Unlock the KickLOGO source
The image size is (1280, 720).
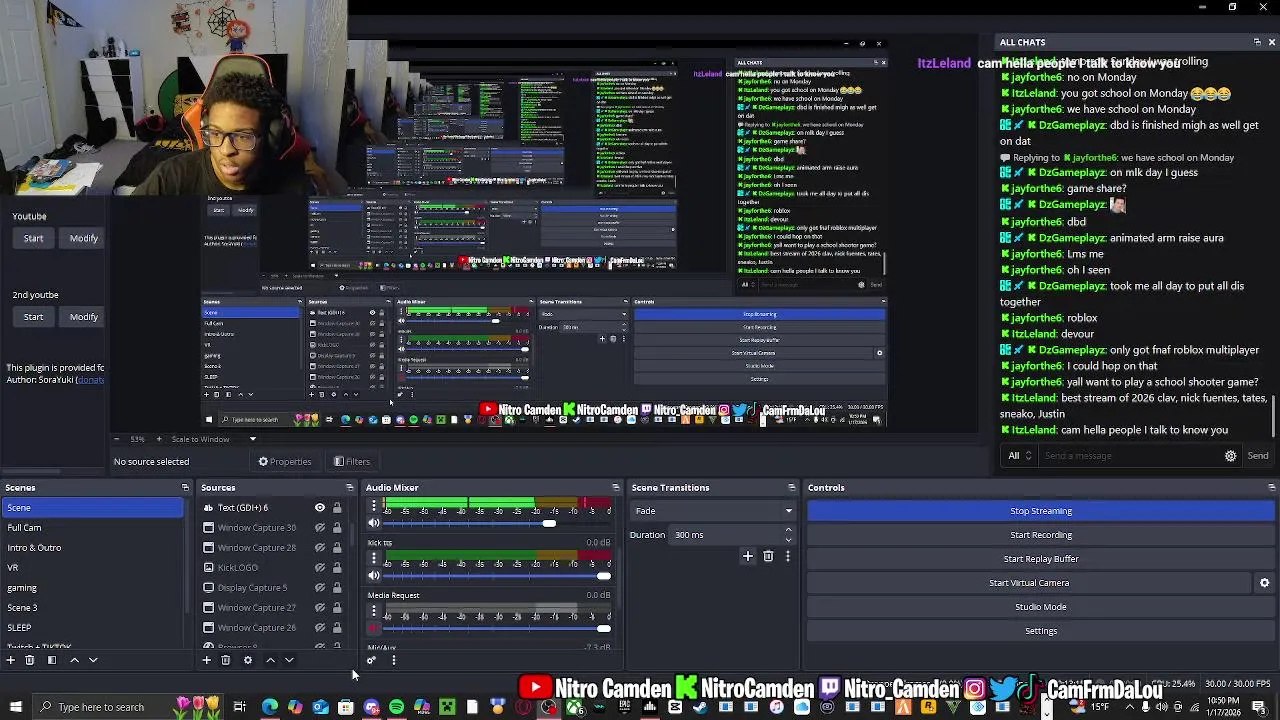(x=337, y=568)
